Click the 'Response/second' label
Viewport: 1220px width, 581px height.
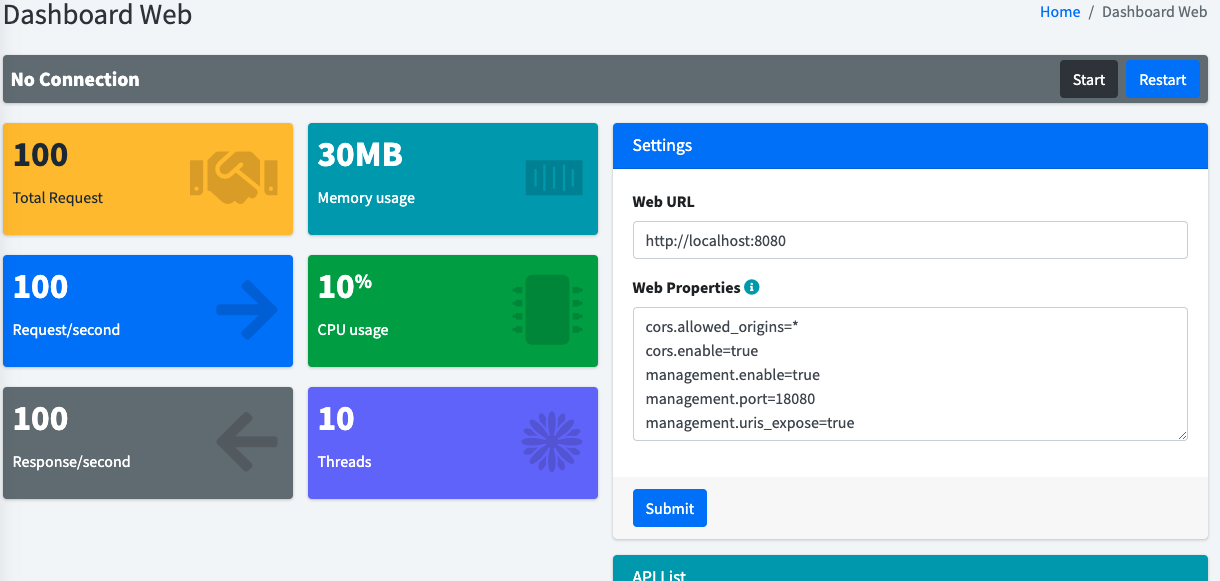click(x=72, y=462)
